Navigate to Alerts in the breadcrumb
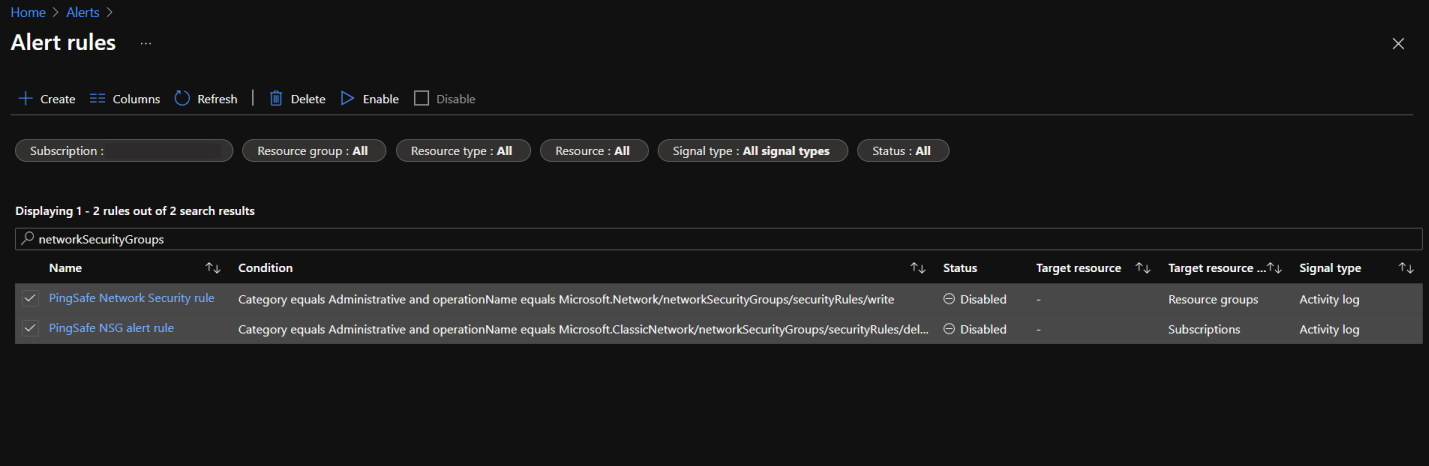 [x=82, y=12]
